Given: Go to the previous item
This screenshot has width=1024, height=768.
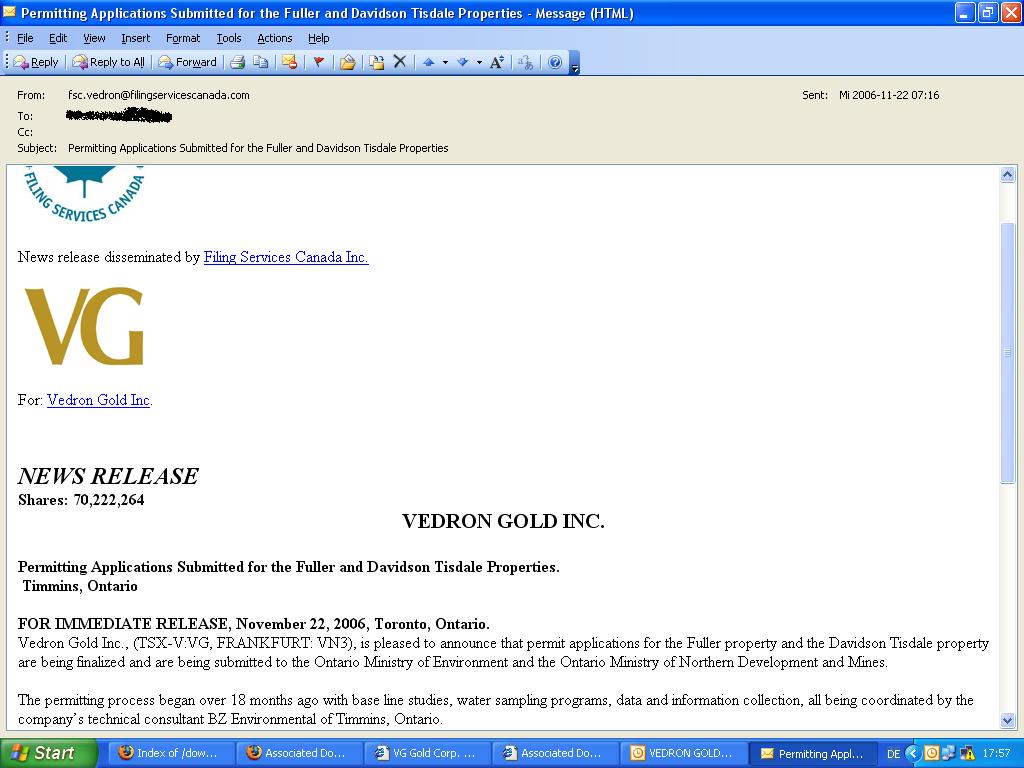Looking at the screenshot, I should [430, 61].
